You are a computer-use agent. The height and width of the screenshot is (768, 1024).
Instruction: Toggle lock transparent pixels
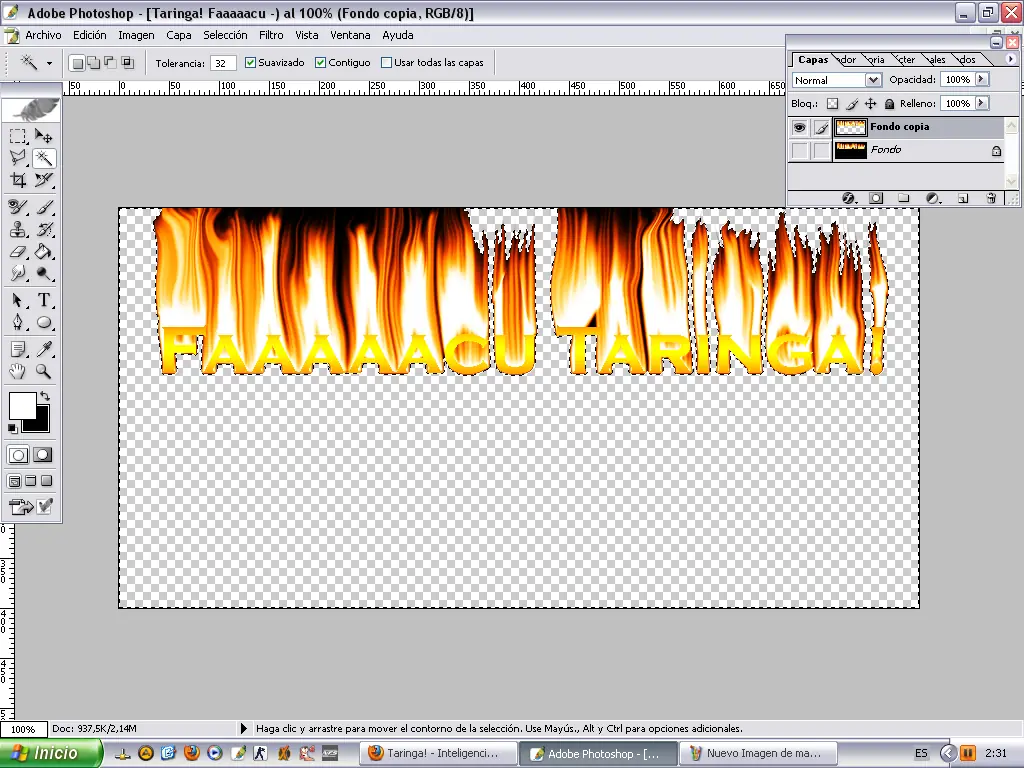click(832, 103)
